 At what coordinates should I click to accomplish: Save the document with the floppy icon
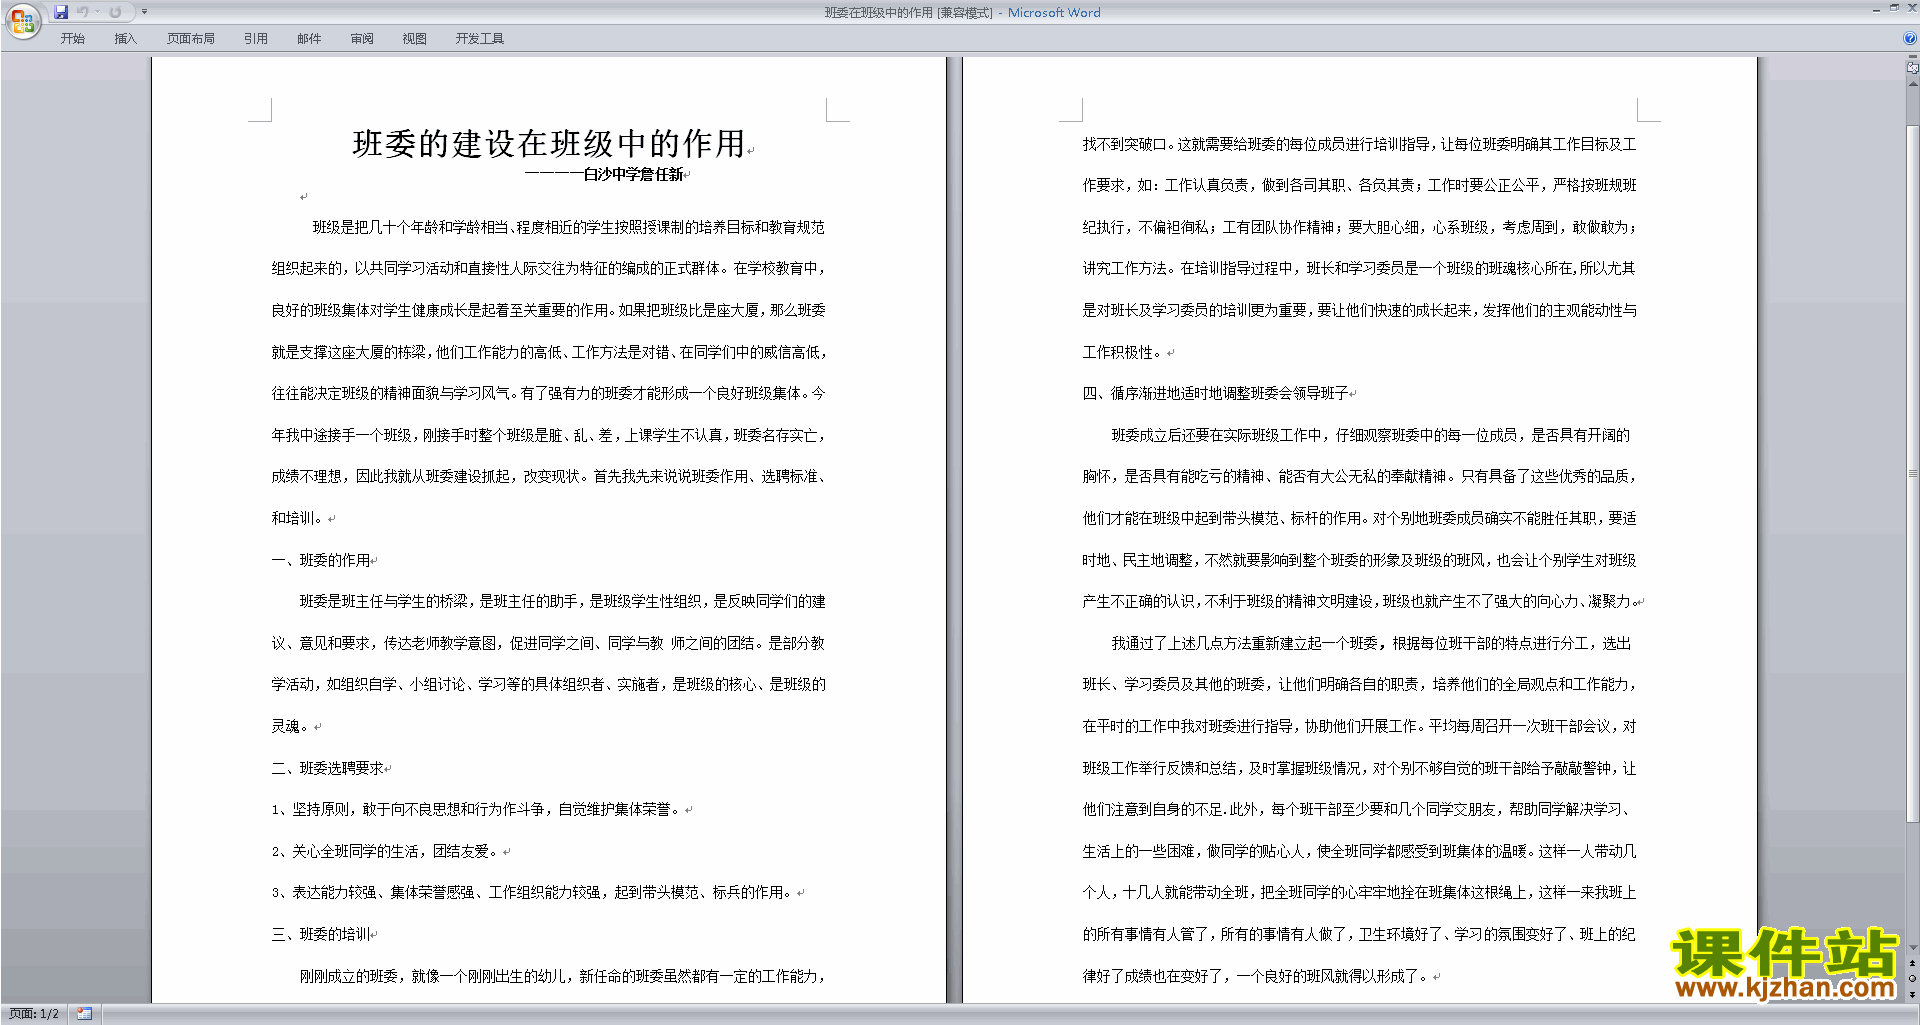(x=61, y=12)
